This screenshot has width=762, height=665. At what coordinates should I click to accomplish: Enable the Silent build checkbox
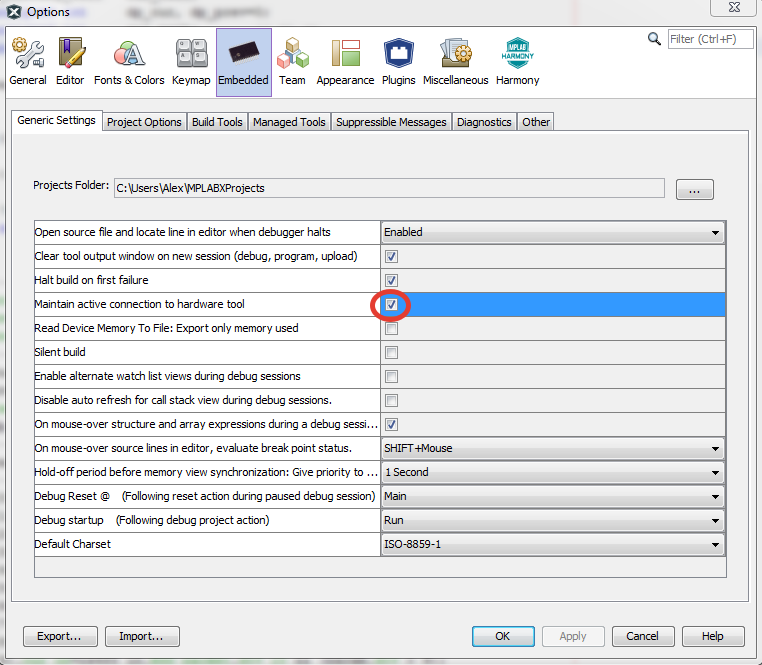[392, 352]
